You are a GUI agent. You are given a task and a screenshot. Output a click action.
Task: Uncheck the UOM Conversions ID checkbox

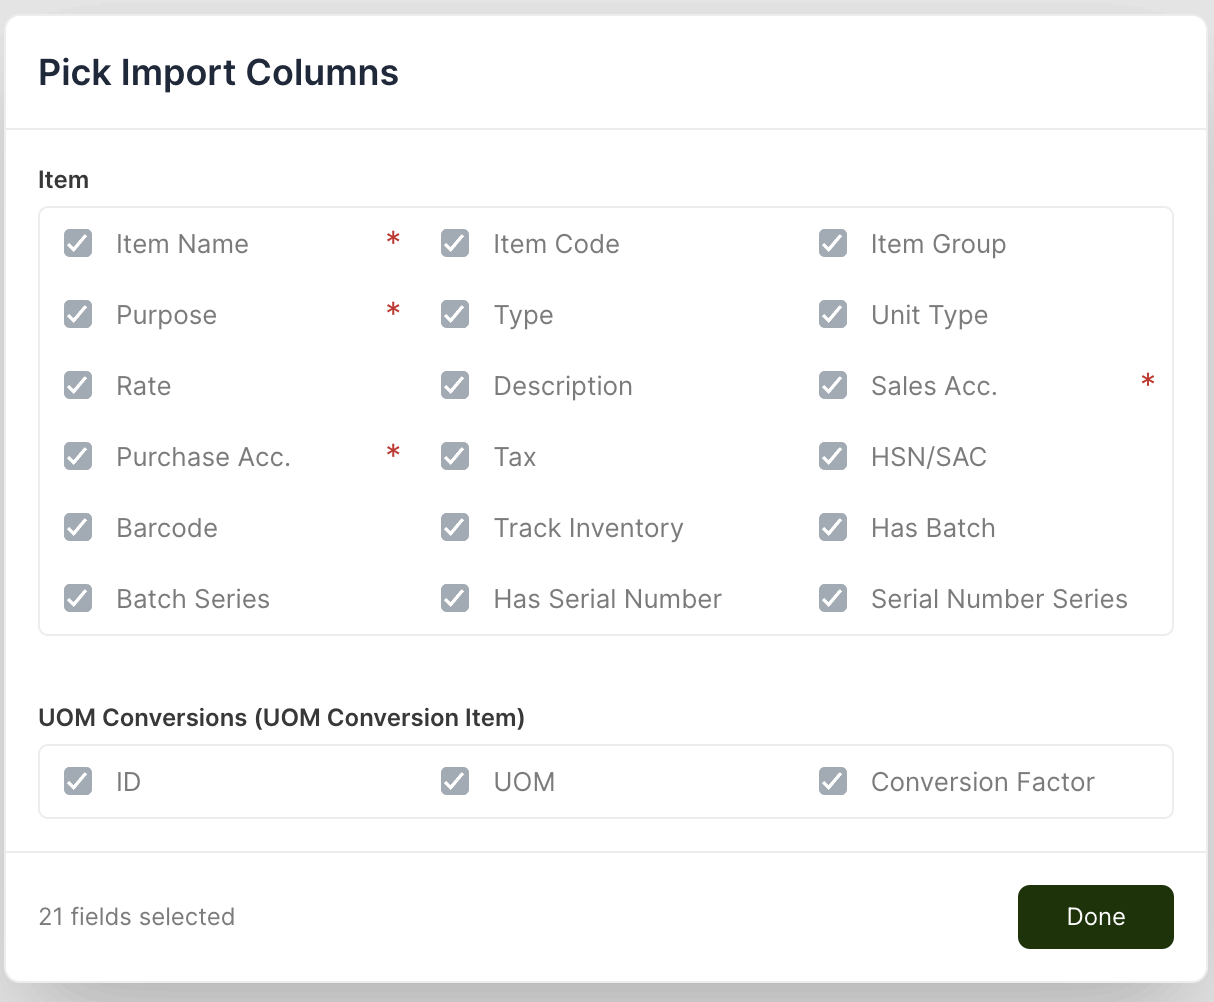pyautogui.click(x=78, y=781)
